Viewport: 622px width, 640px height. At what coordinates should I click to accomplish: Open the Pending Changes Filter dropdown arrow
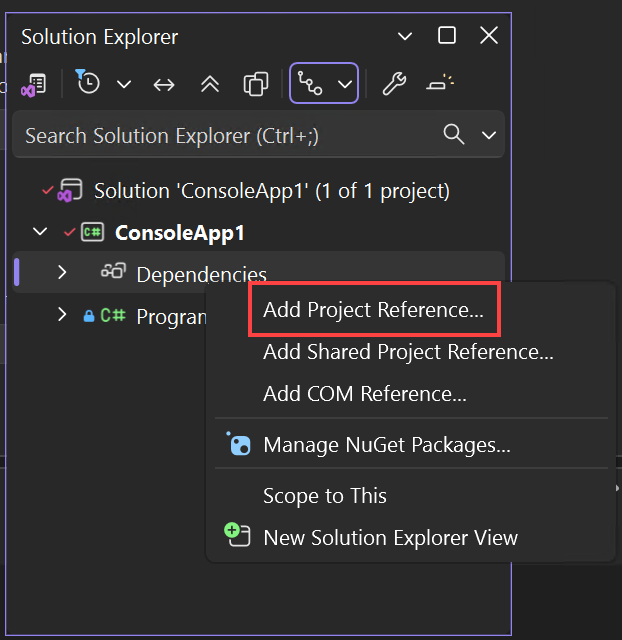tap(124, 84)
